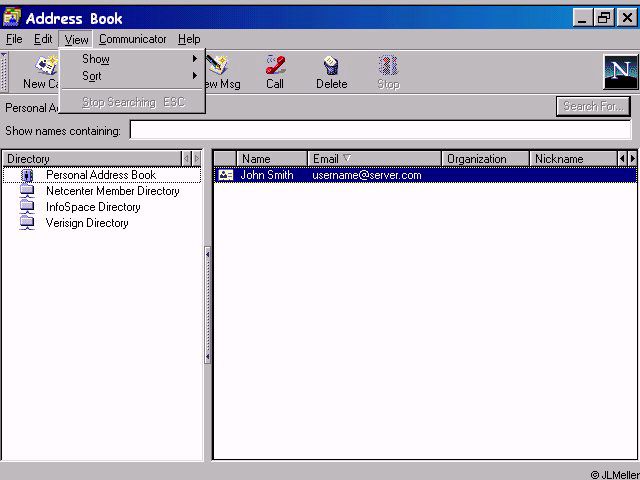Click the toolbar collapse grip handle
The width and height of the screenshot is (640, 480).
(x=4, y=72)
